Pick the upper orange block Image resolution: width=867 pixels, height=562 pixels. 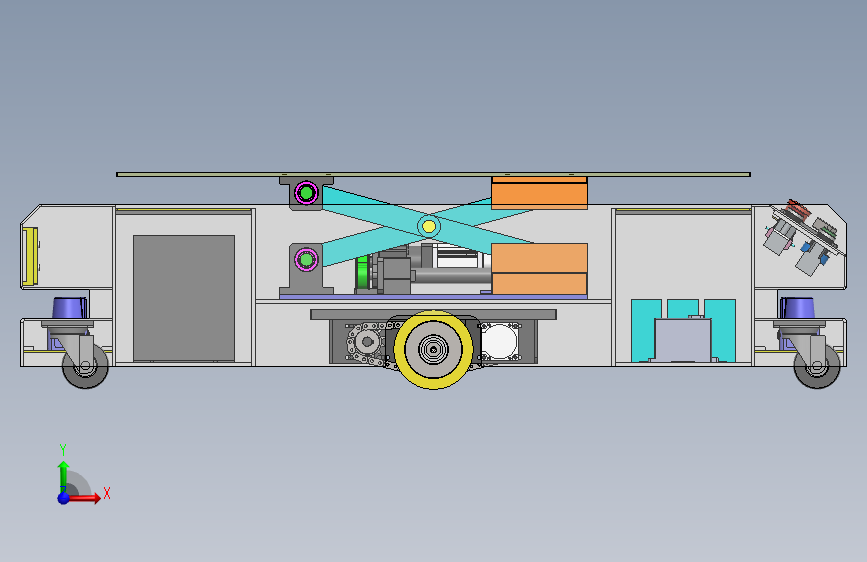tap(539, 193)
